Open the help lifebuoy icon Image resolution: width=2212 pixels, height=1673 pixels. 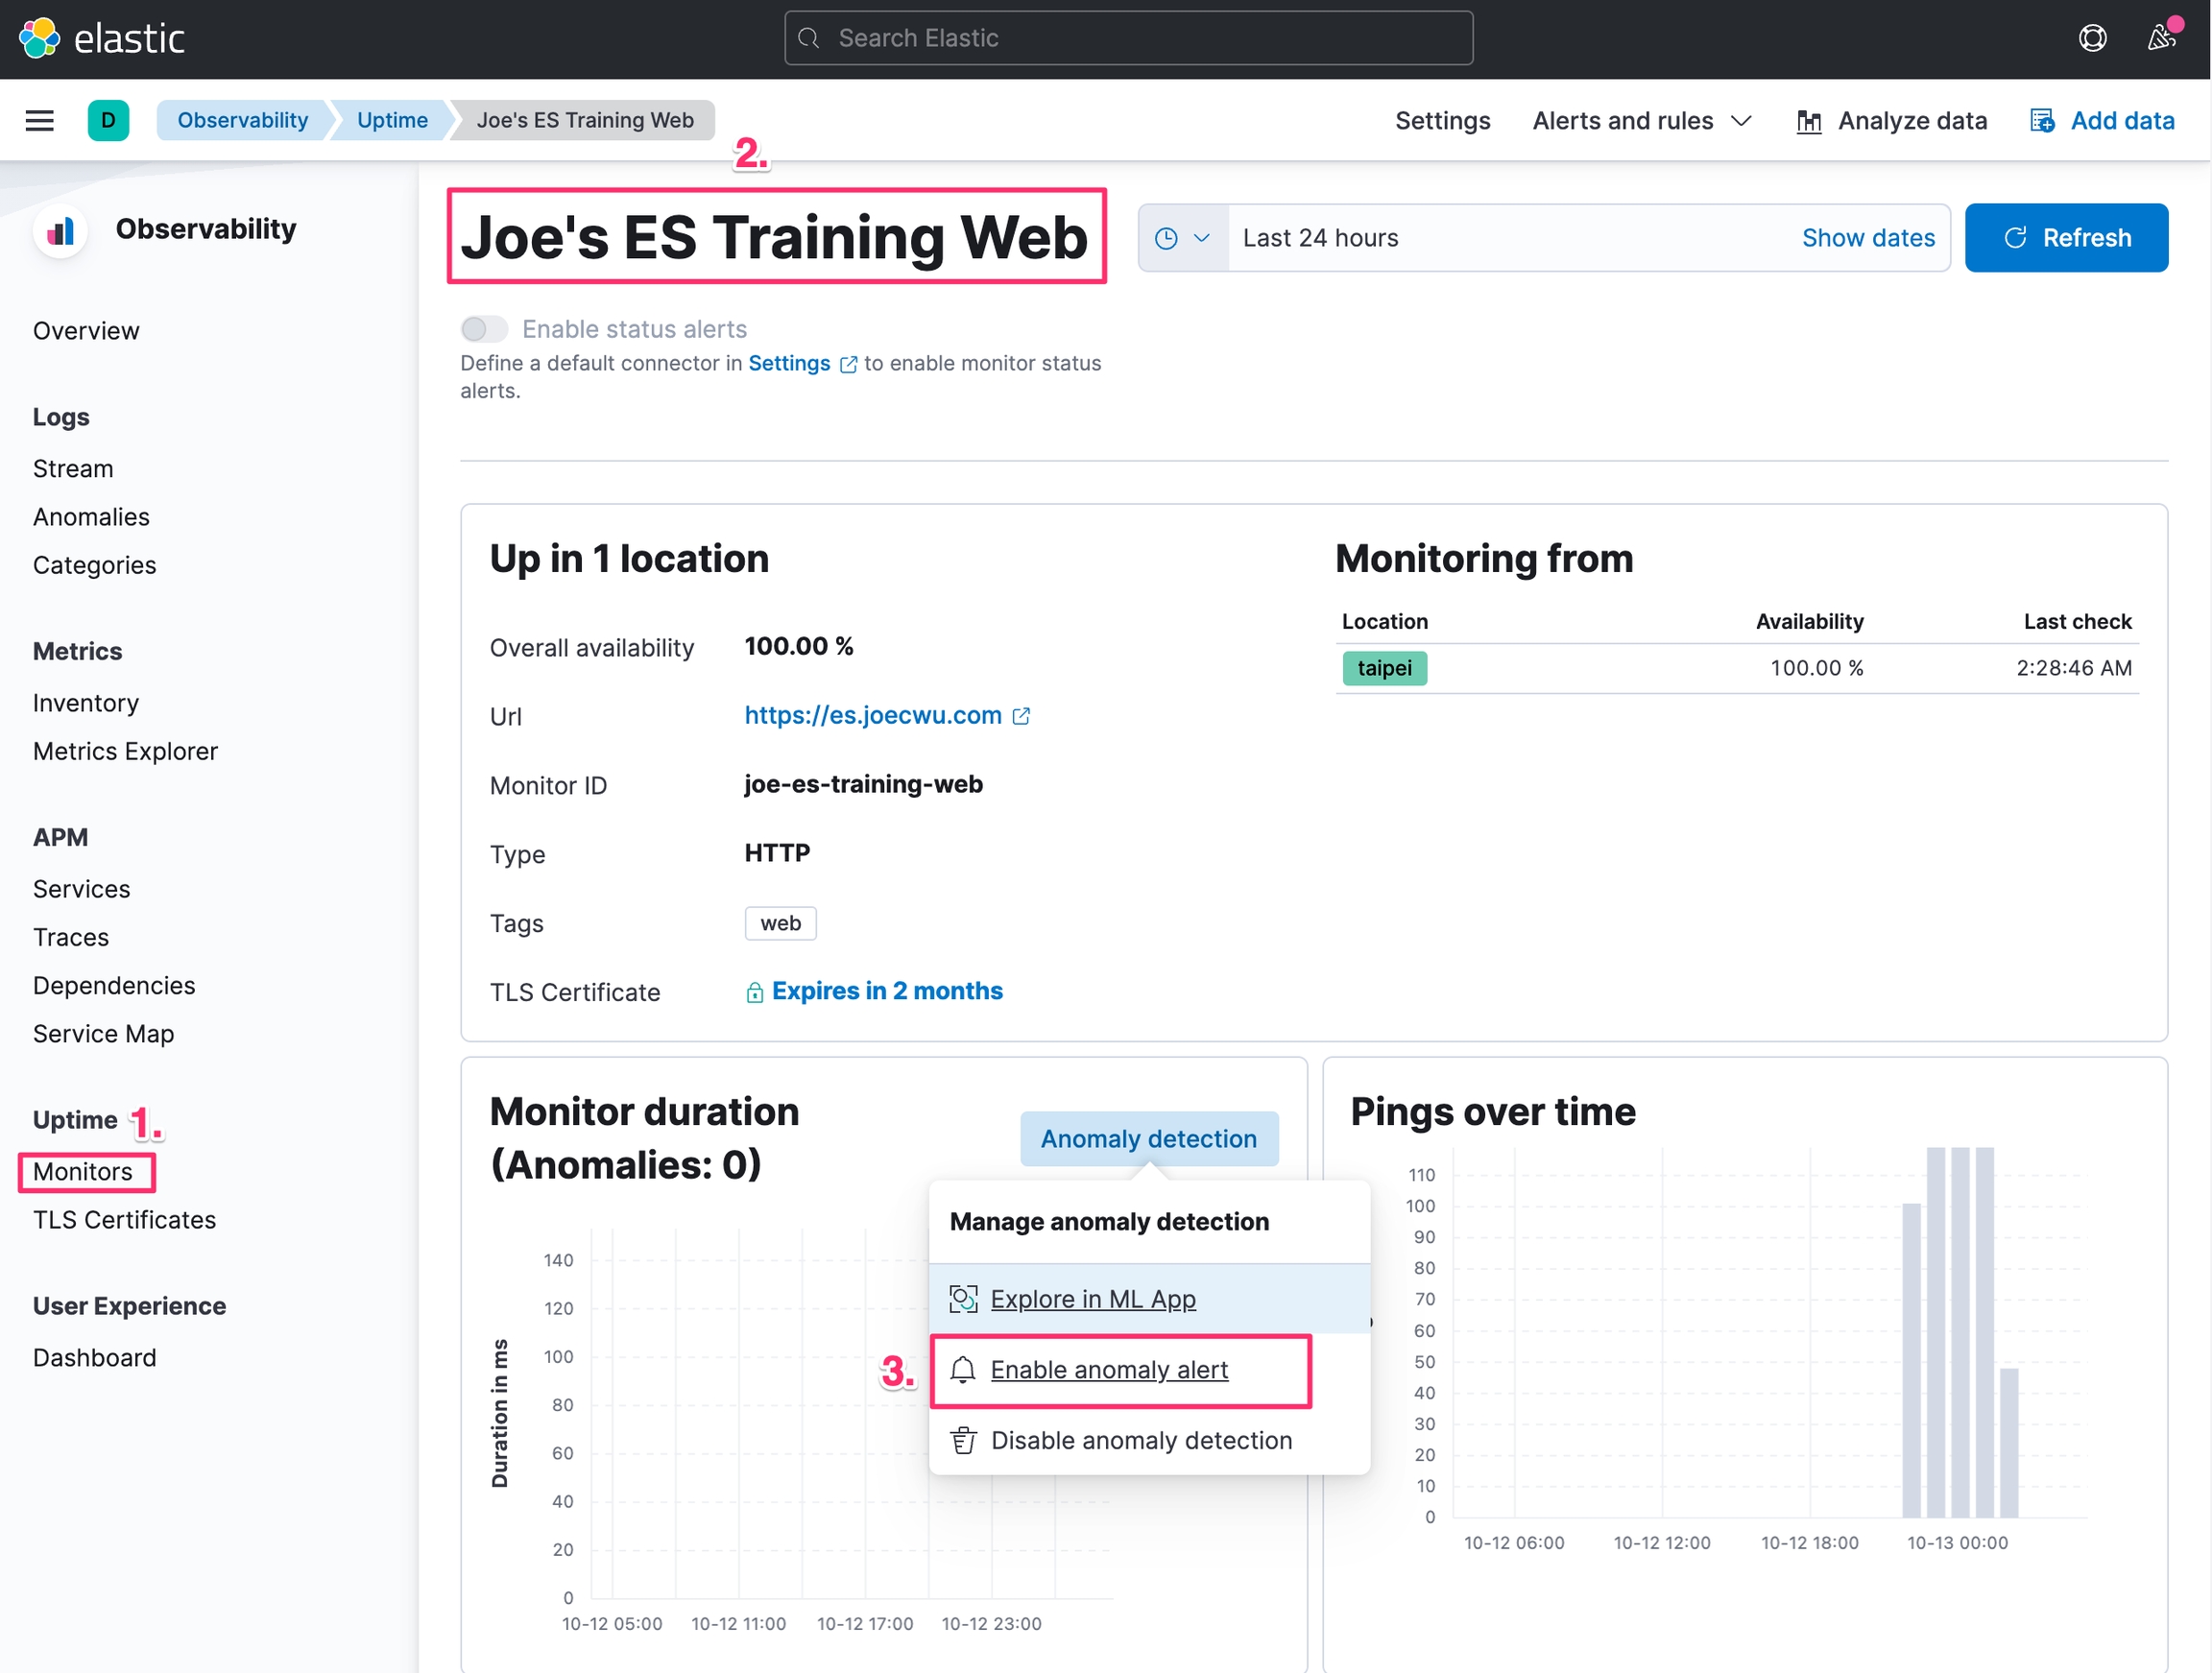click(2092, 38)
